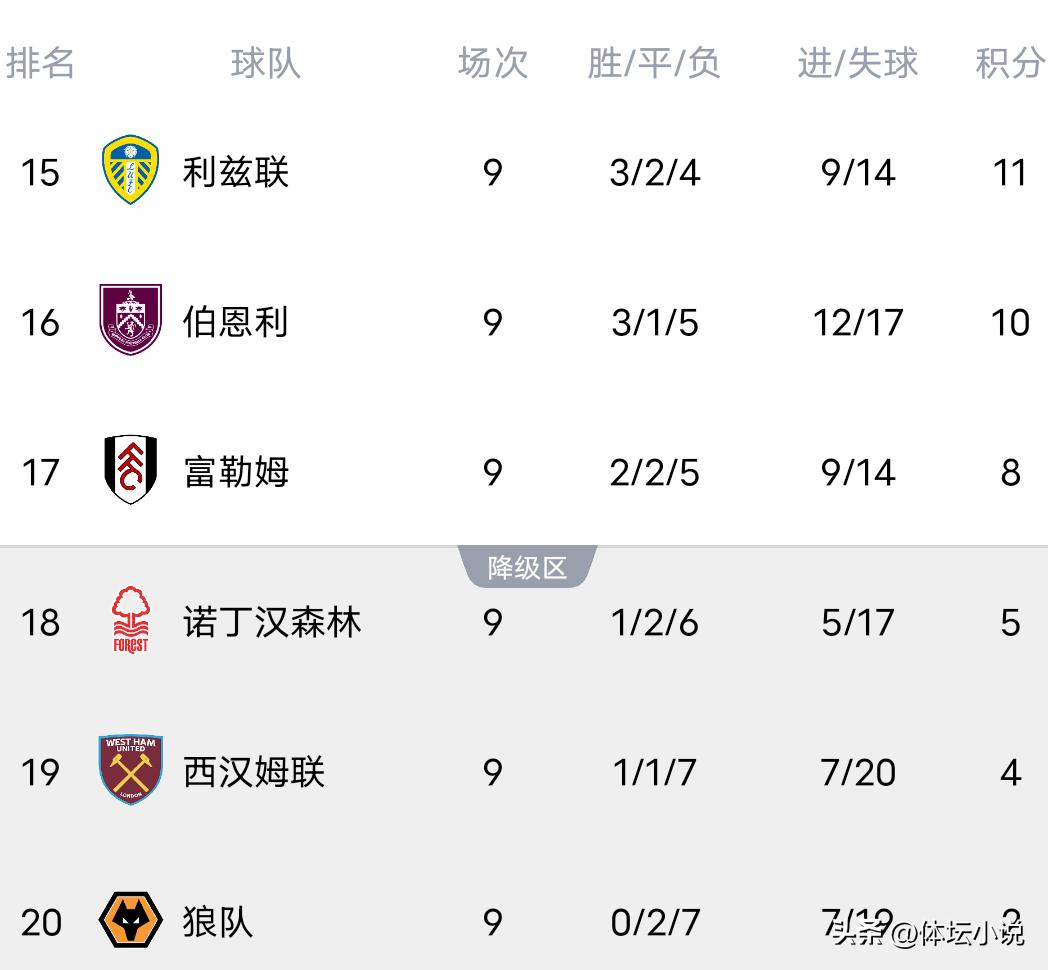Click the Leeds United club crest
Screen dimensions: 1048x970
[131, 172]
